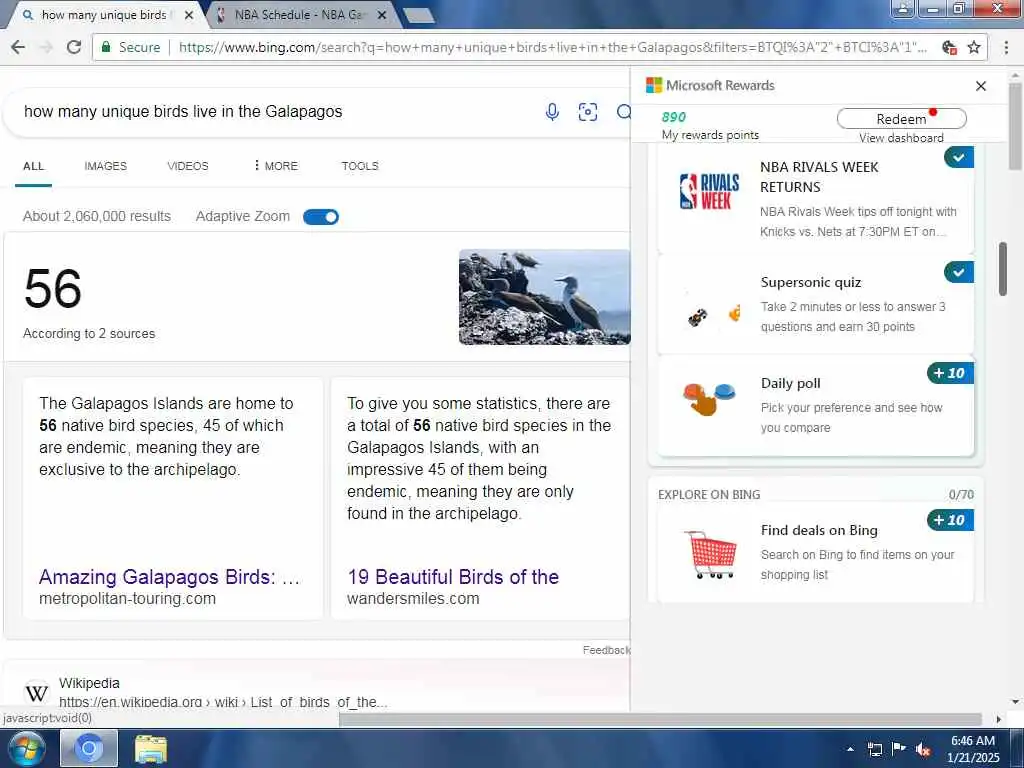Viewport: 1024px width, 768px height.
Task: Click the Supersonic quiz icon
Action: click(714, 315)
